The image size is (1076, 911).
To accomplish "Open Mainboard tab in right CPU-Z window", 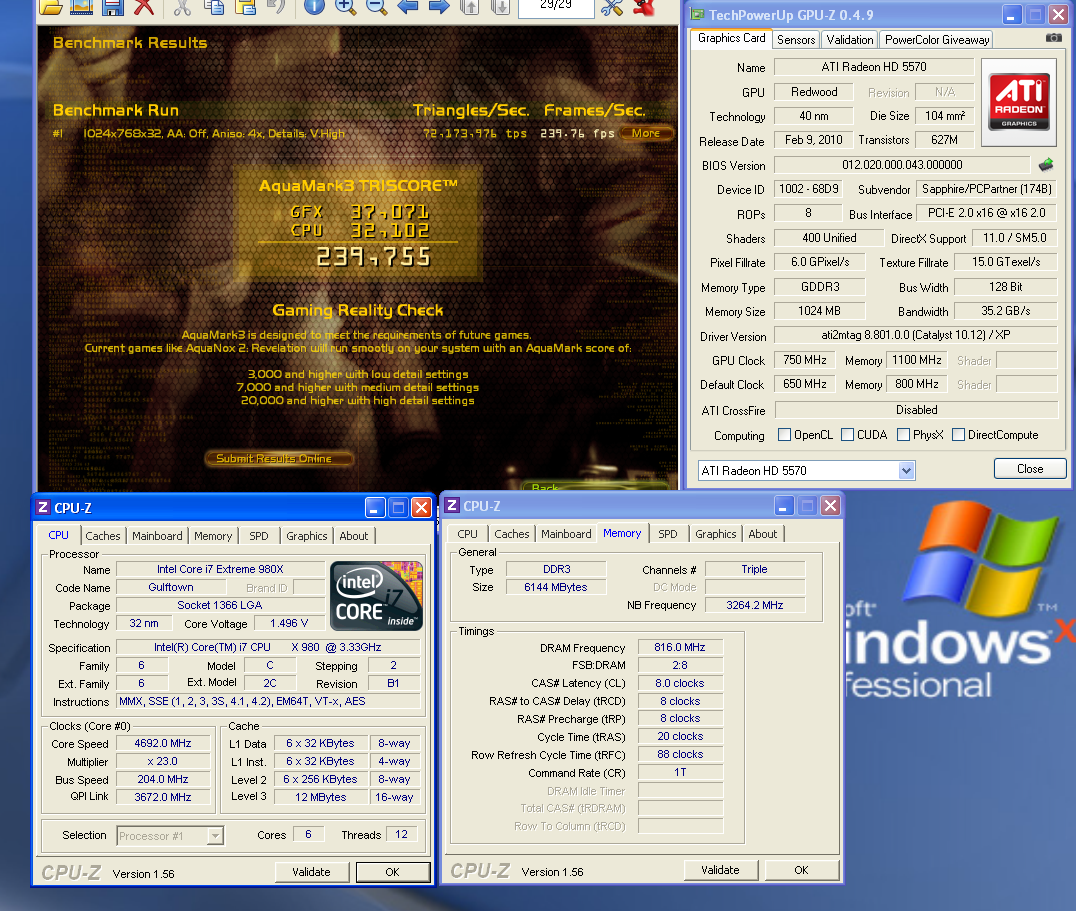I will [x=566, y=534].
